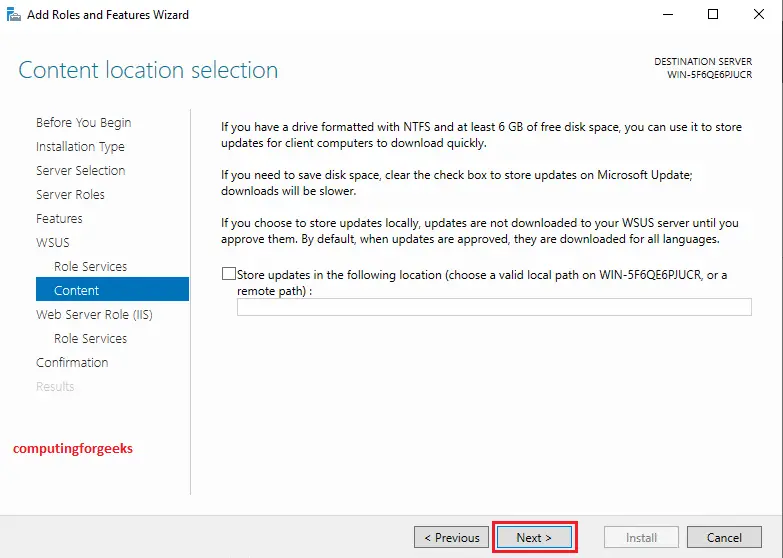Image resolution: width=783 pixels, height=558 pixels.
Task: Minimize the wizard window
Action: click(668, 14)
